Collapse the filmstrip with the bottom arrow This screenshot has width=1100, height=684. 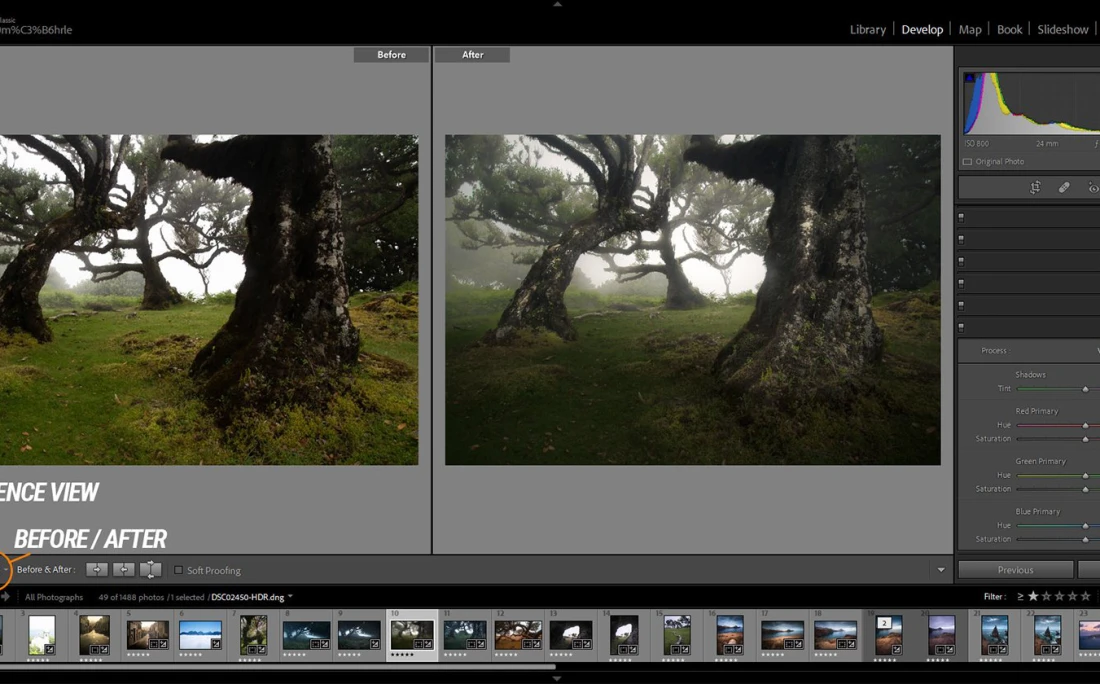coord(557,678)
